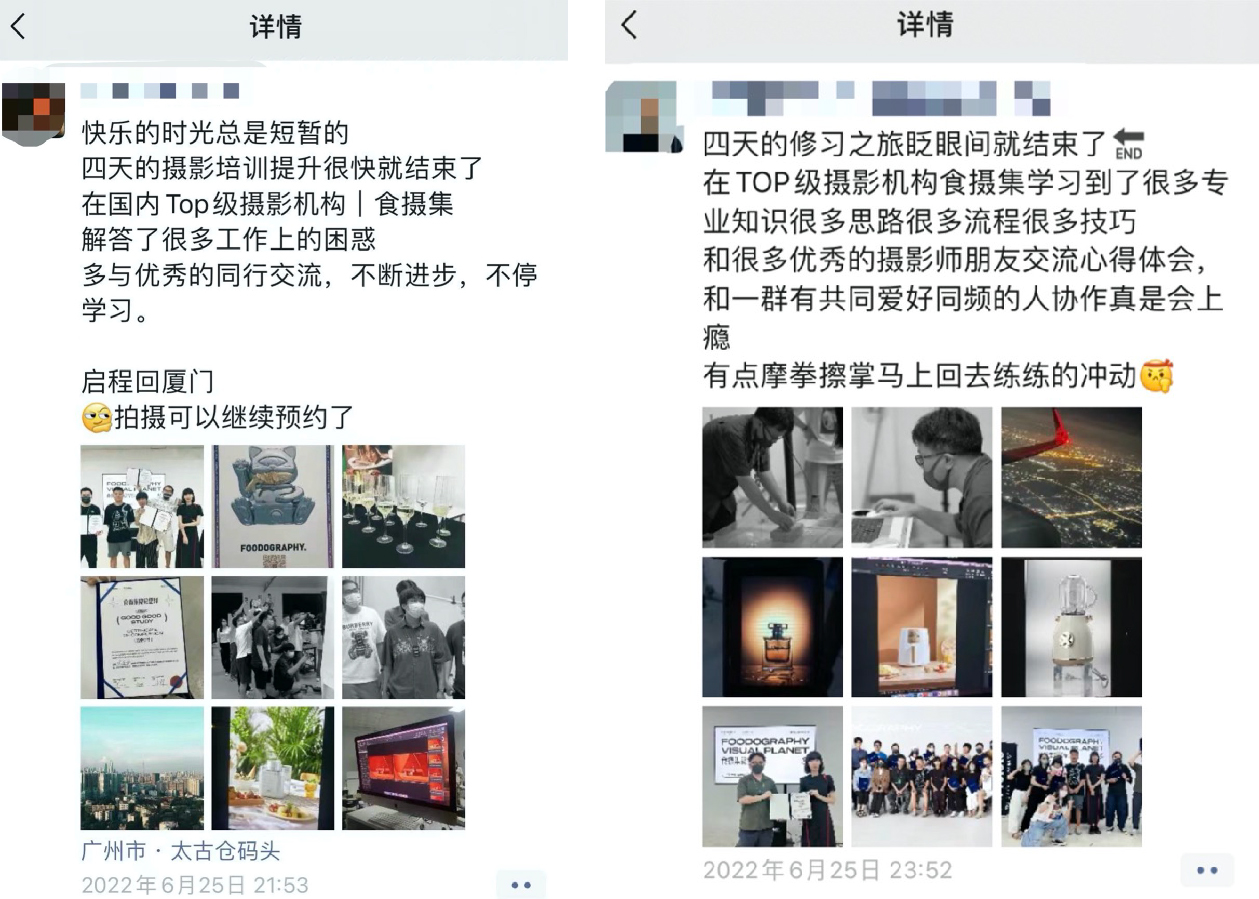View the city skyline photo in left post
1259x899 pixels.
[x=142, y=768]
